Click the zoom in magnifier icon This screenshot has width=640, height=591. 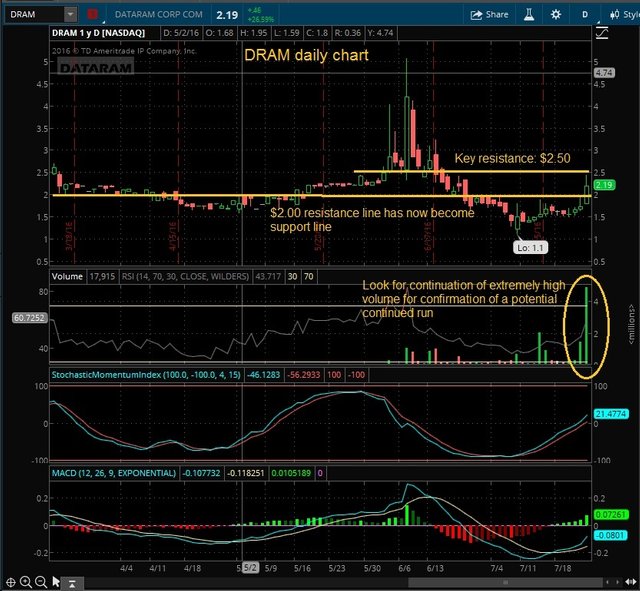point(25,582)
